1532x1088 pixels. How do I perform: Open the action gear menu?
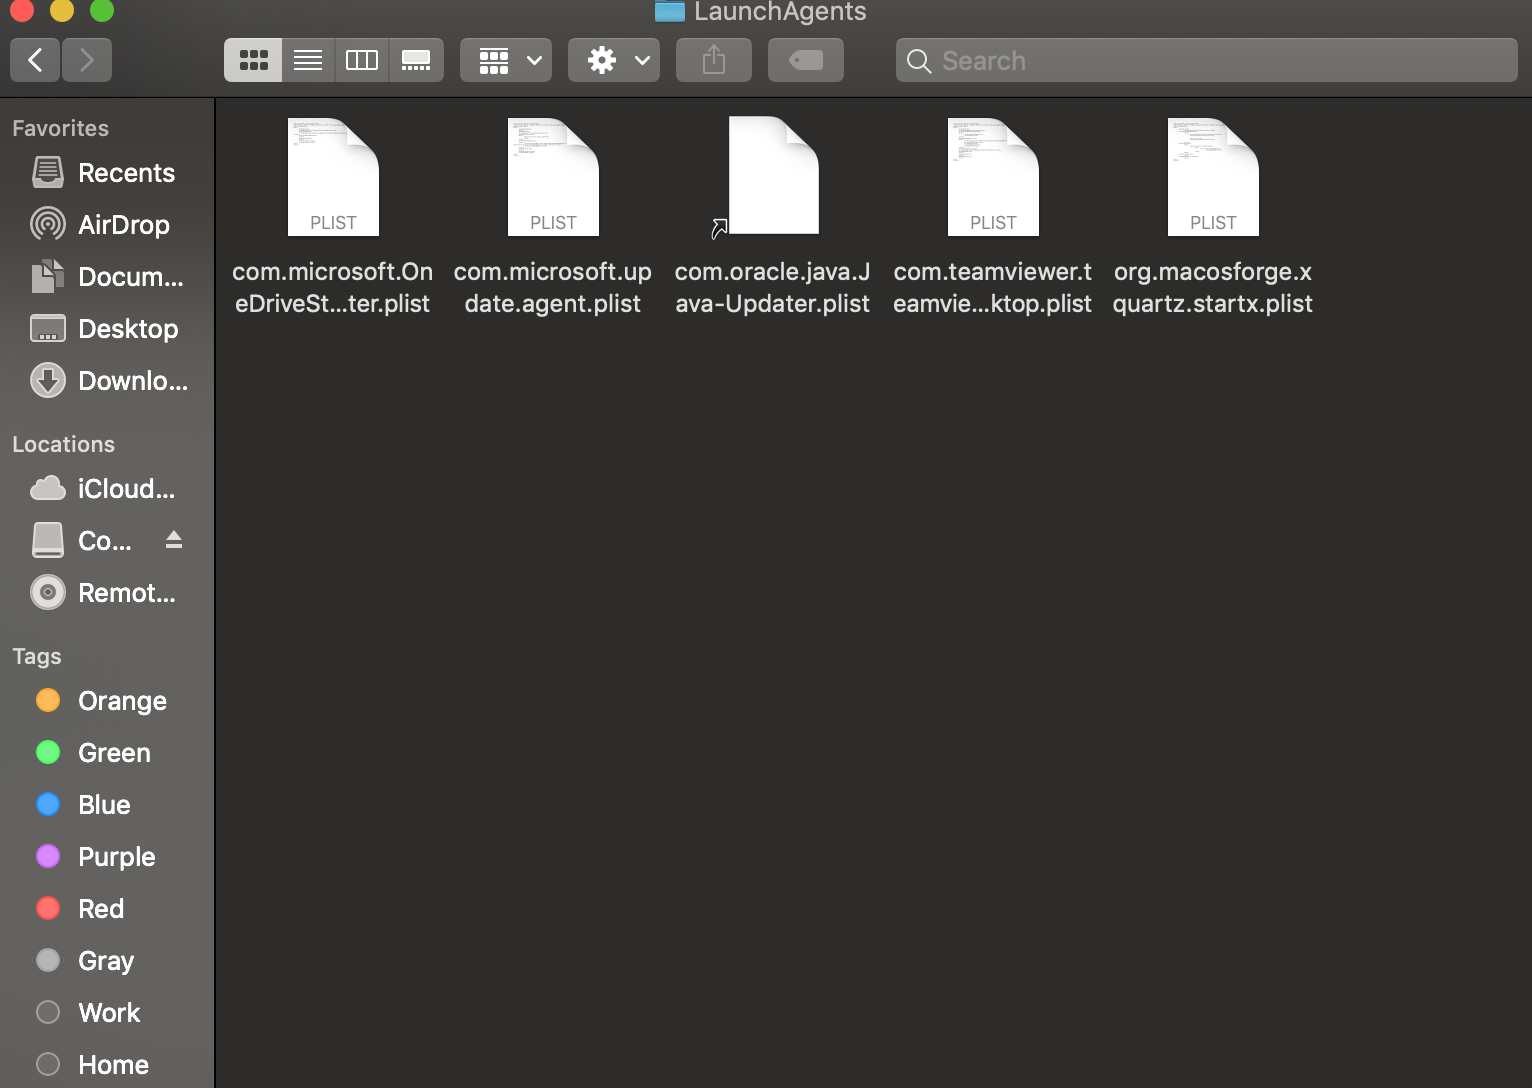[x=613, y=60]
